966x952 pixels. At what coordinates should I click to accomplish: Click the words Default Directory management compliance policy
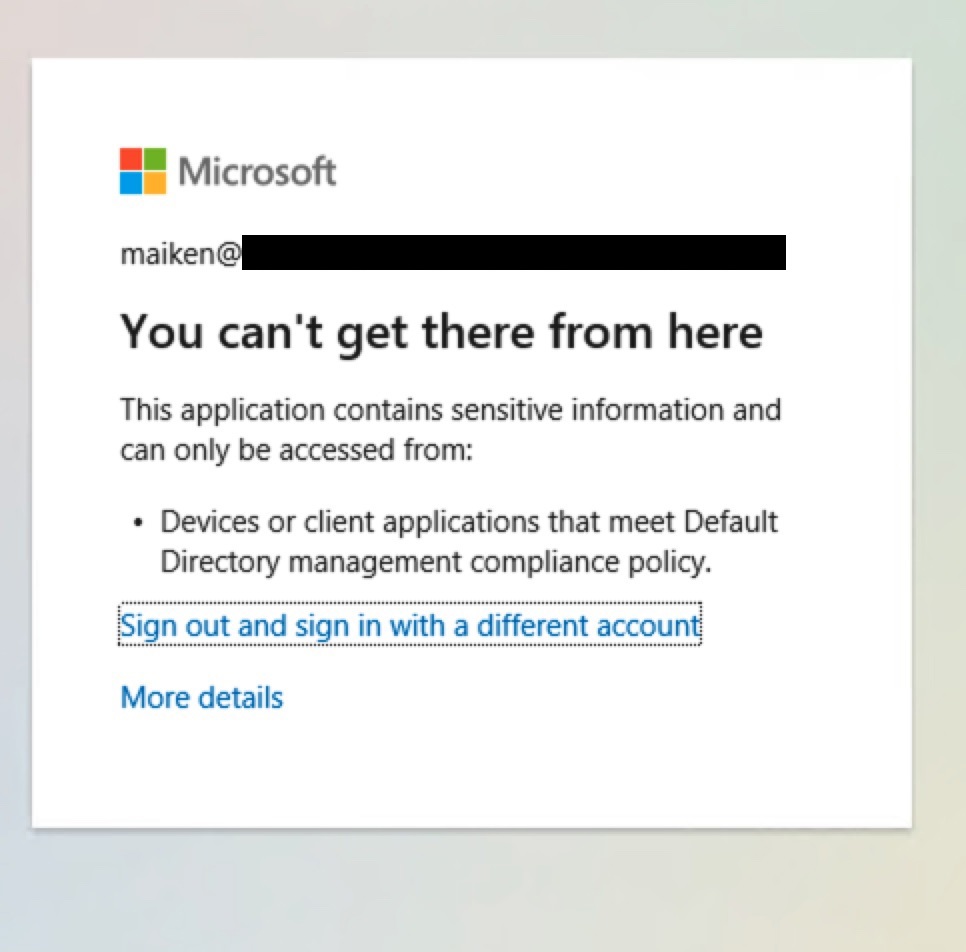coord(469,542)
